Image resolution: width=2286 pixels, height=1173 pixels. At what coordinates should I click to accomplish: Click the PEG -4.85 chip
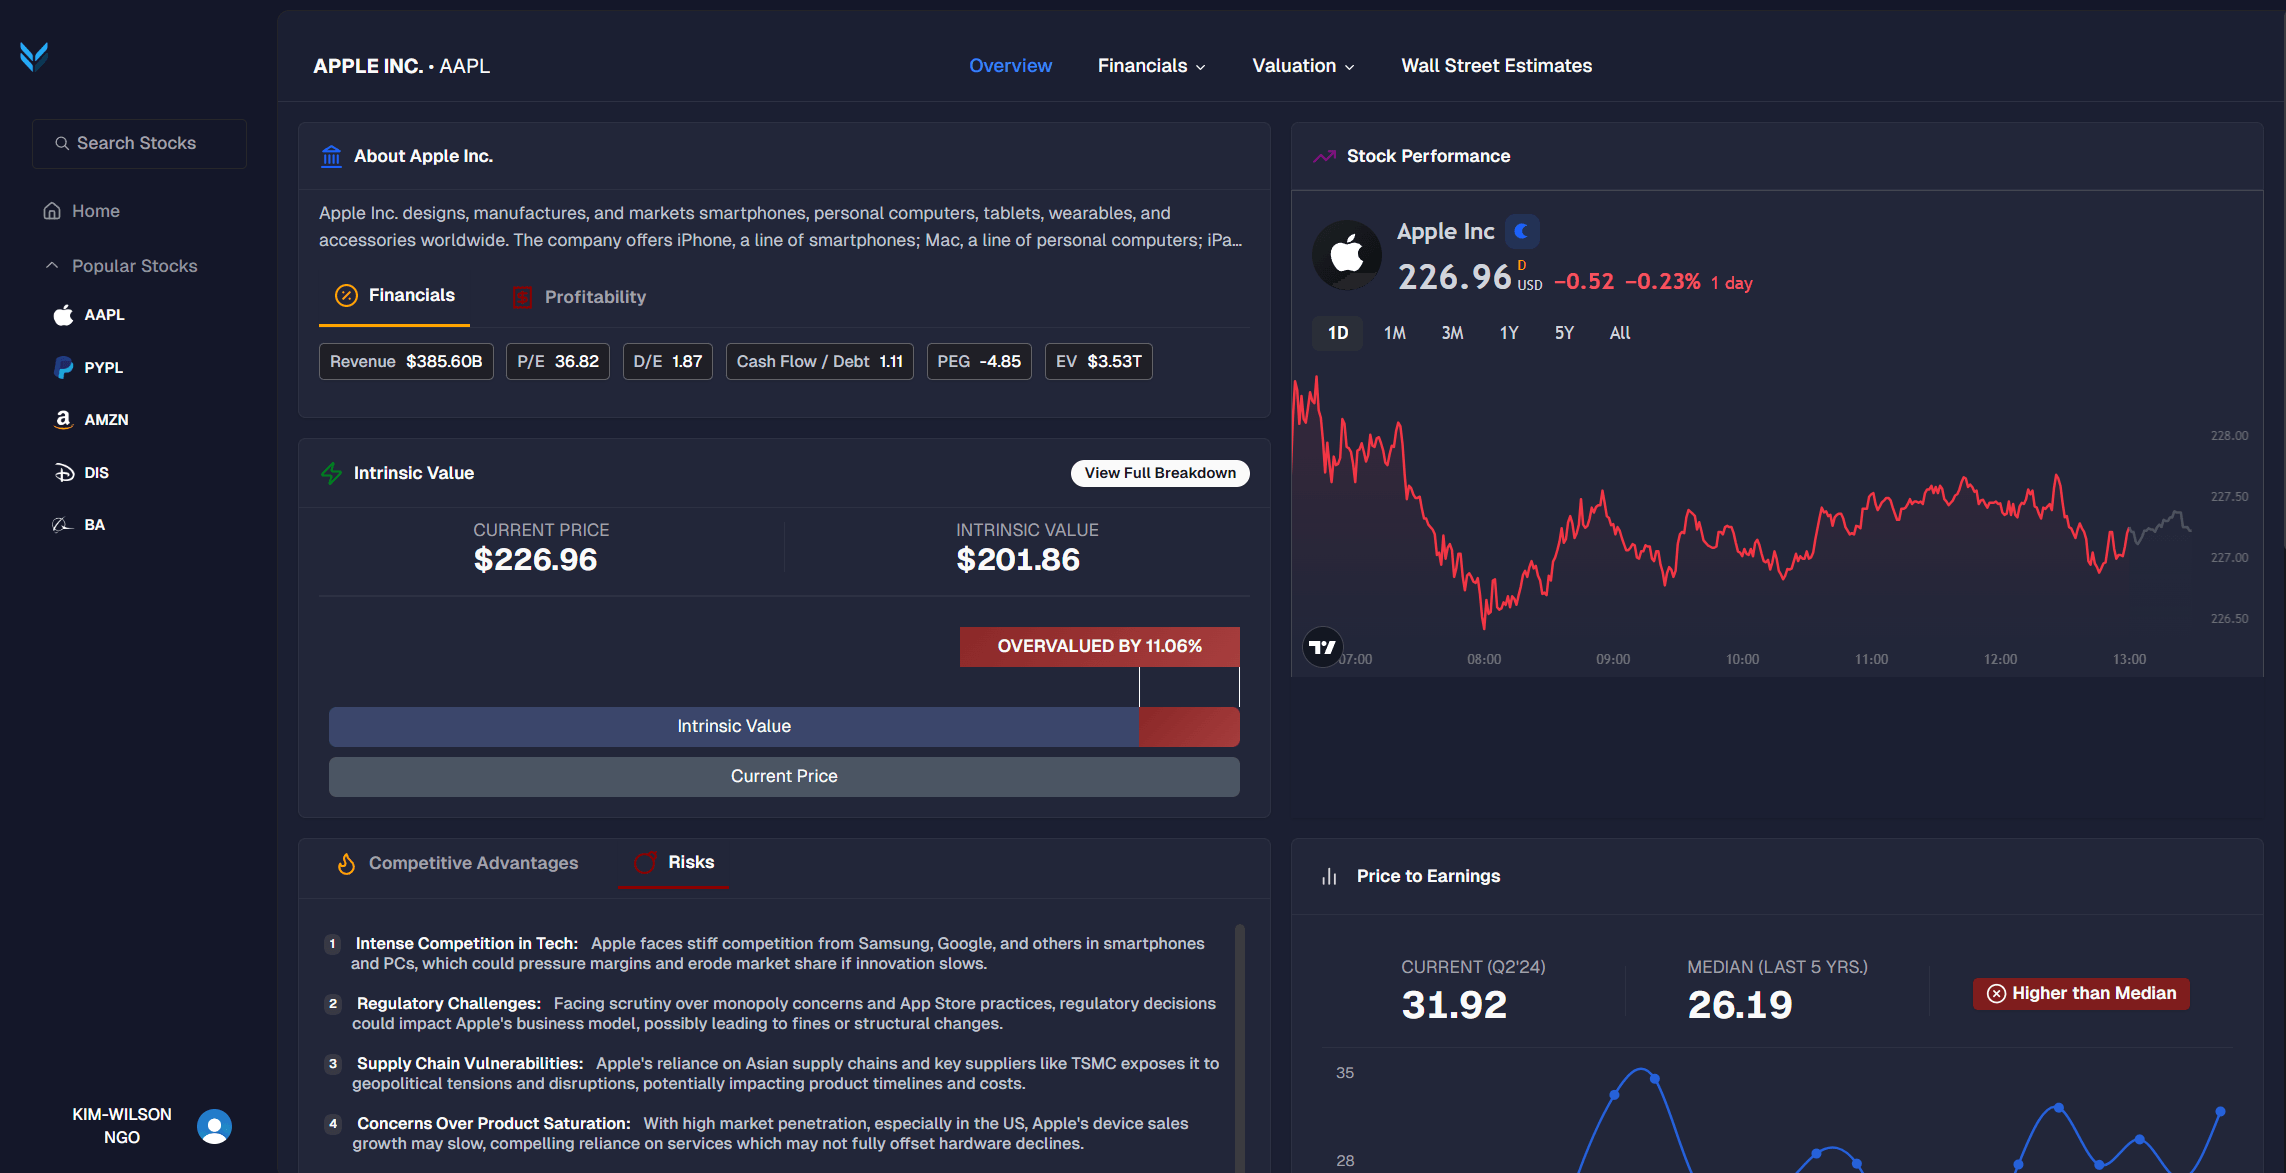pos(979,362)
